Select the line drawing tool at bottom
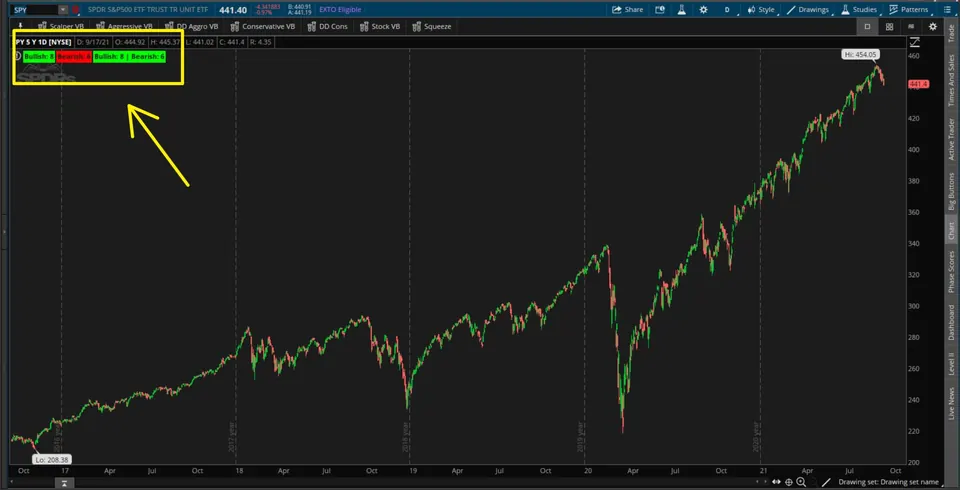The height and width of the screenshot is (490, 960). coord(826,482)
